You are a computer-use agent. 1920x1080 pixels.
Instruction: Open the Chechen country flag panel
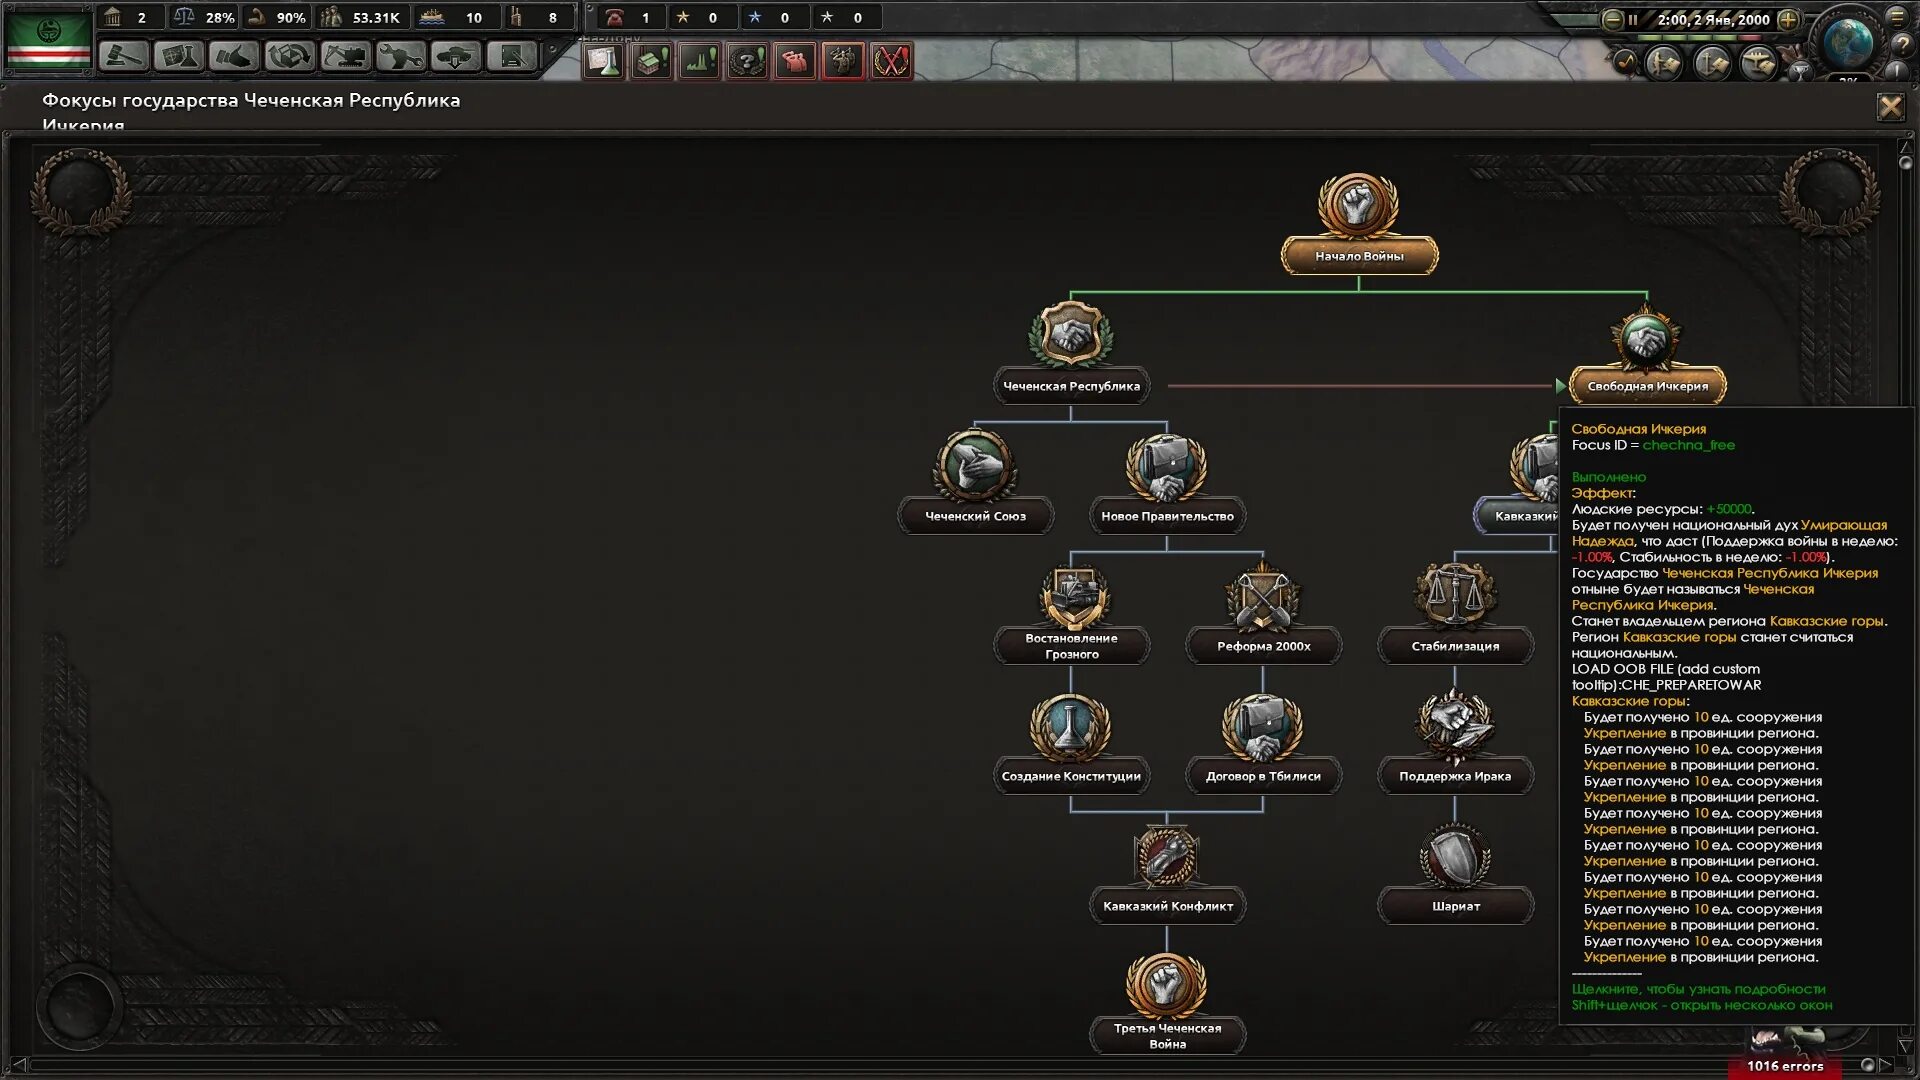[x=48, y=38]
